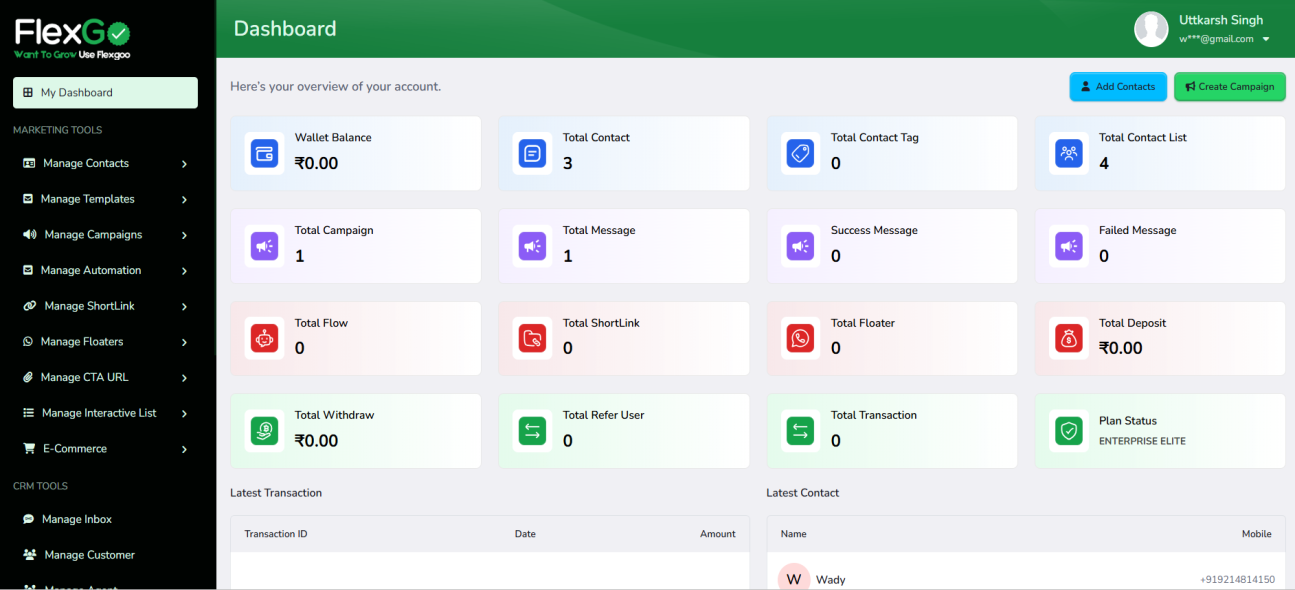Click the Plan Status shield icon
Image resolution: width=1295 pixels, height=590 pixels.
(x=1069, y=431)
